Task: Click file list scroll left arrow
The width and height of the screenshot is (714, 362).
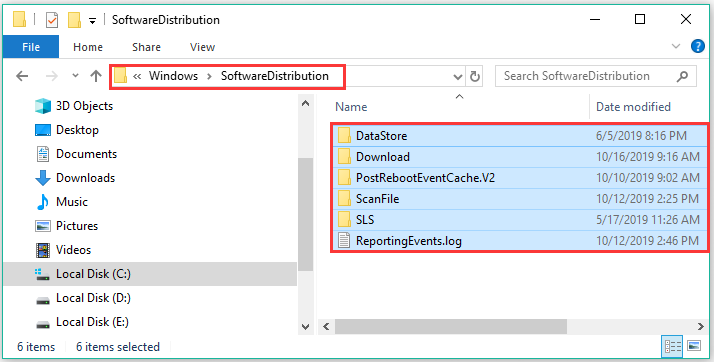Action: [326, 326]
